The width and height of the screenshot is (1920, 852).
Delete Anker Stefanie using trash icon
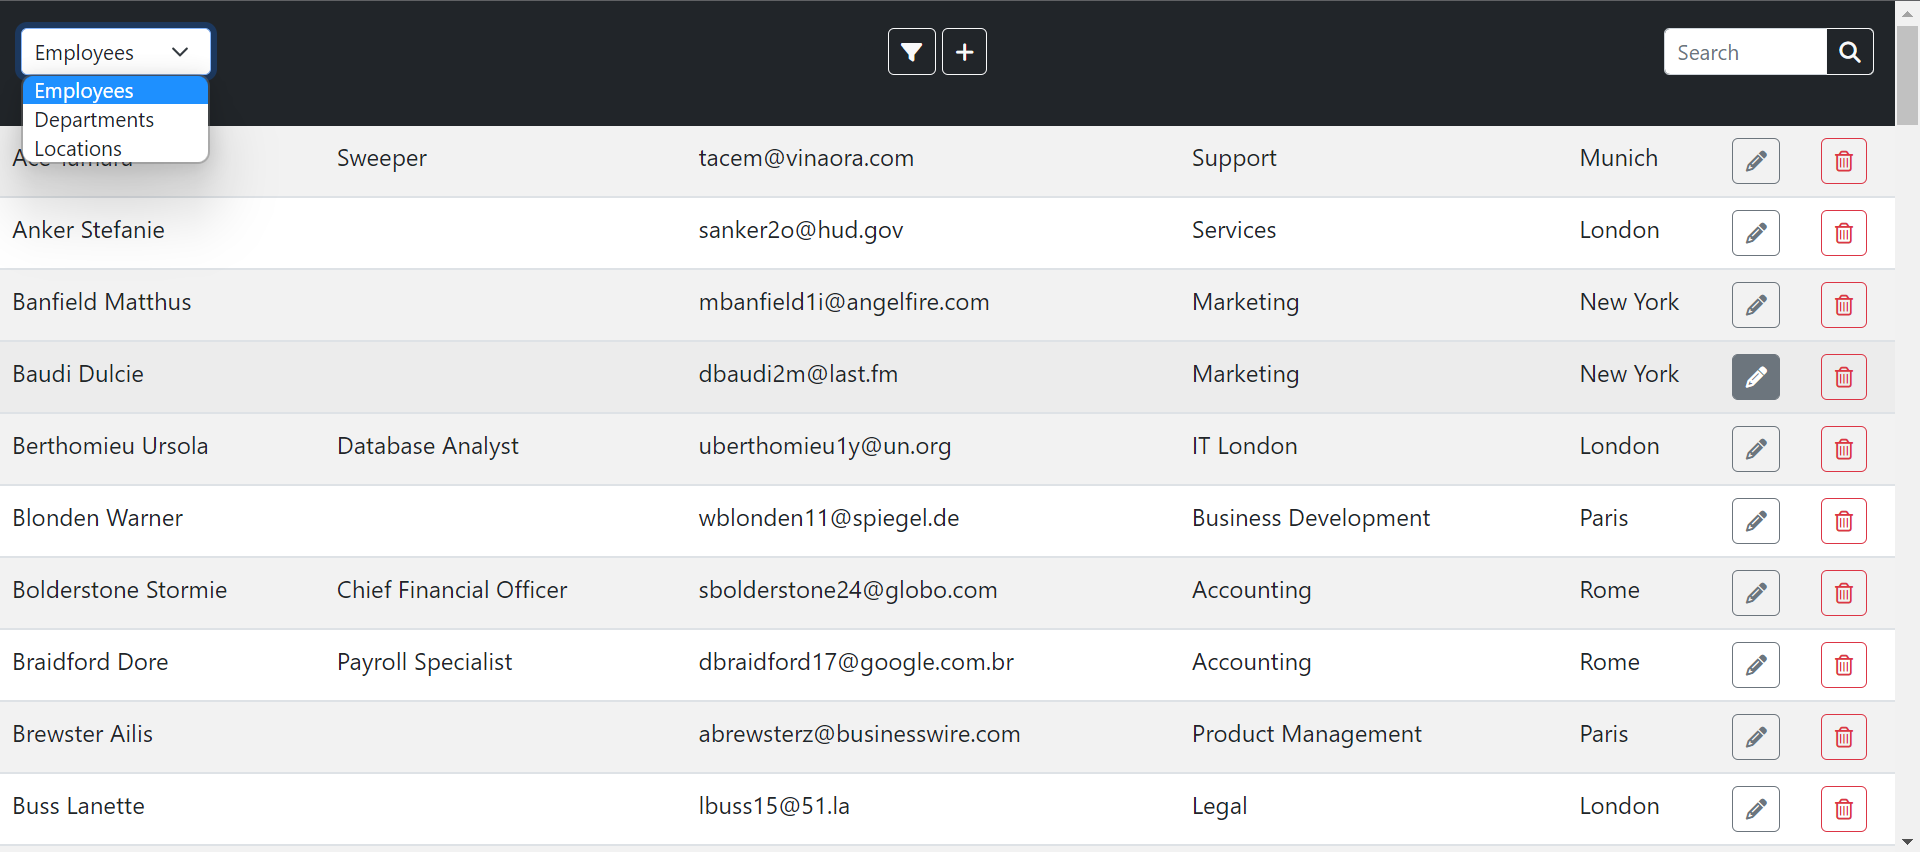1843,233
